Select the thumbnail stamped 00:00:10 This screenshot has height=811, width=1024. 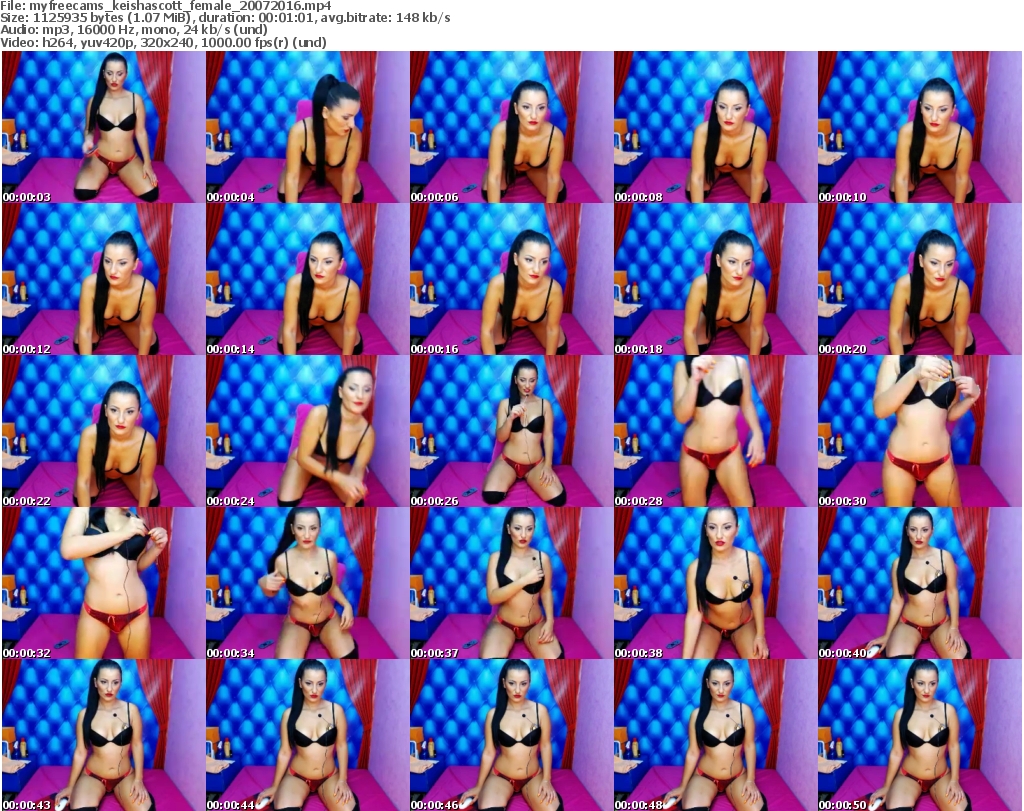click(920, 127)
